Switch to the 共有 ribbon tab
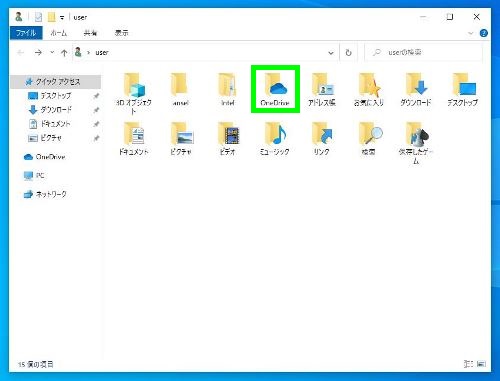The image size is (500, 381). point(90,33)
